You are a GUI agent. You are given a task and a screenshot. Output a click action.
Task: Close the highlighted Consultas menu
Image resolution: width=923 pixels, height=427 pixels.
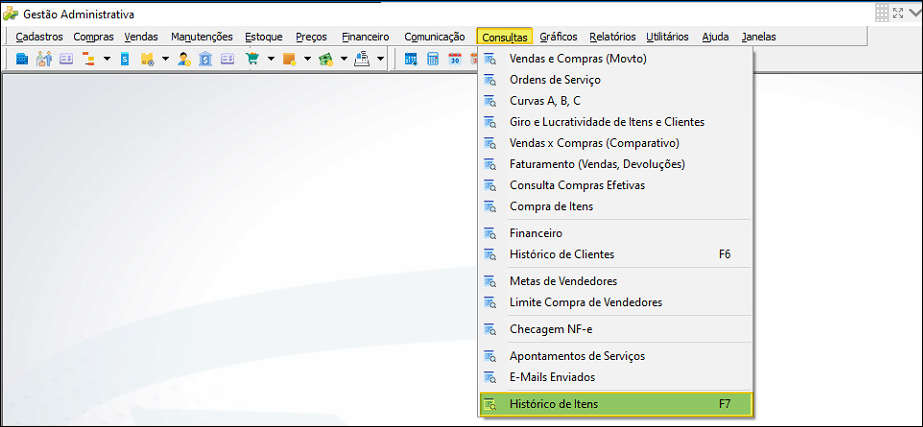click(504, 37)
